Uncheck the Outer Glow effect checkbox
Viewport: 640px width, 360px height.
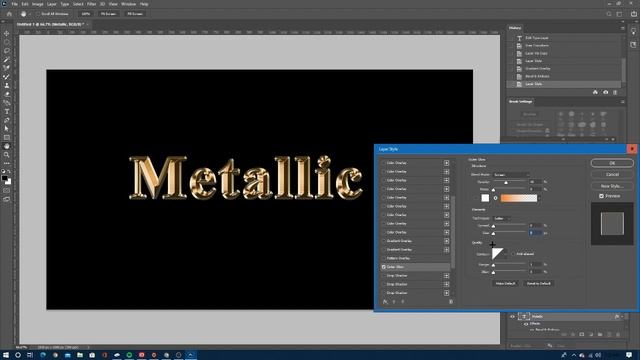[x=384, y=267]
